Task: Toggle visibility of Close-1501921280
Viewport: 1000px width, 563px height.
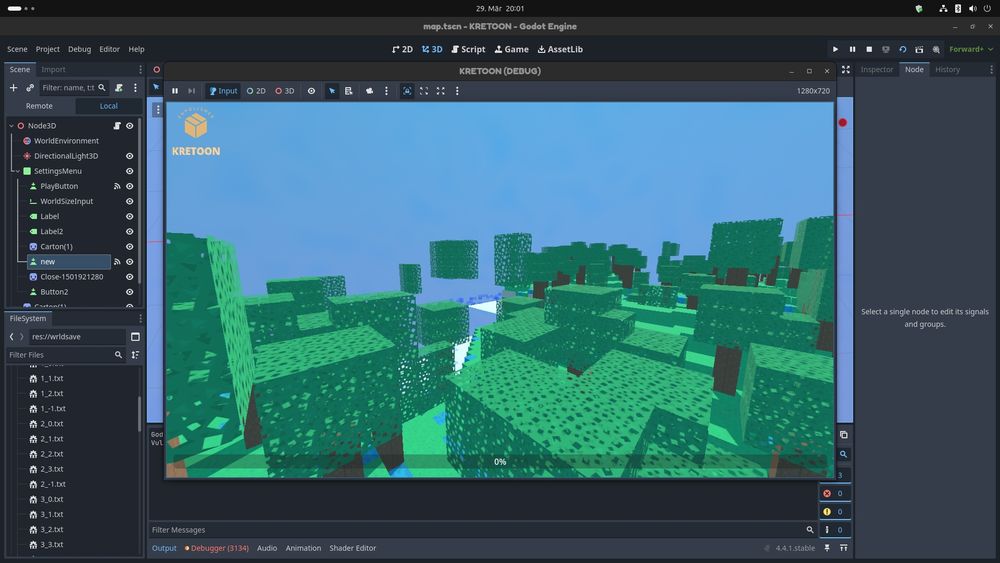Action: 129,277
